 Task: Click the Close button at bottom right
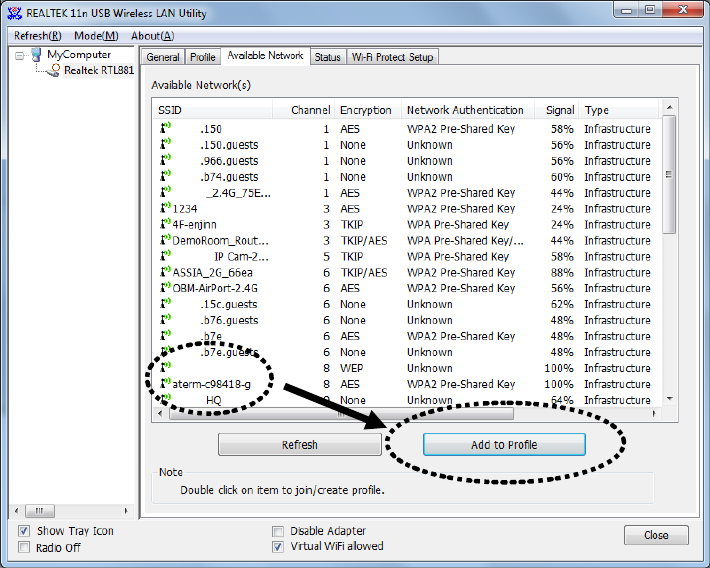tap(656, 535)
